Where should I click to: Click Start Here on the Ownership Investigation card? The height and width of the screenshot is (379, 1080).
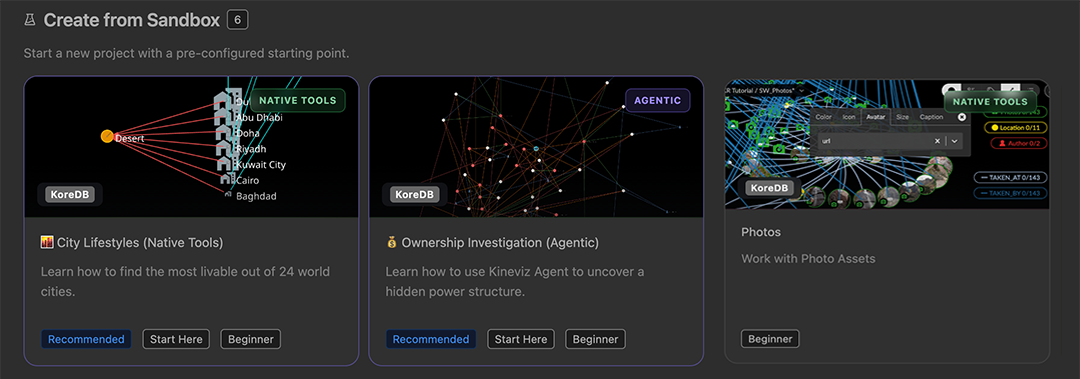pos(521,339)
